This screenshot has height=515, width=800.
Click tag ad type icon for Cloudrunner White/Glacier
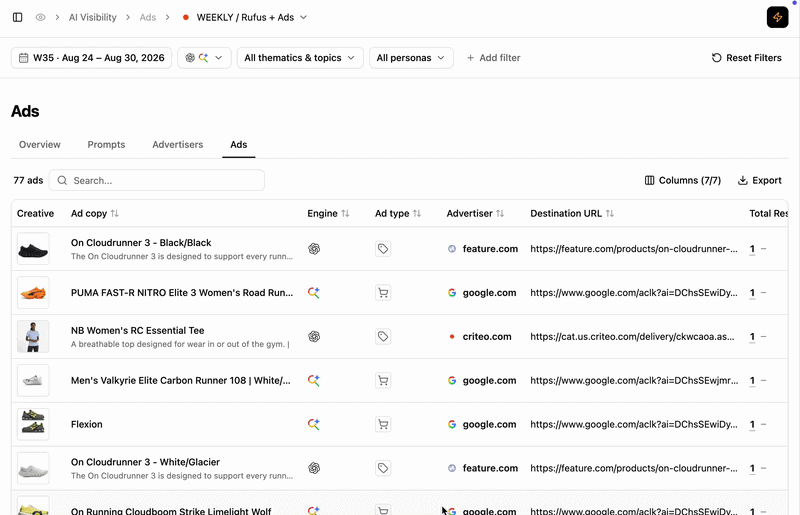(383, 468)
